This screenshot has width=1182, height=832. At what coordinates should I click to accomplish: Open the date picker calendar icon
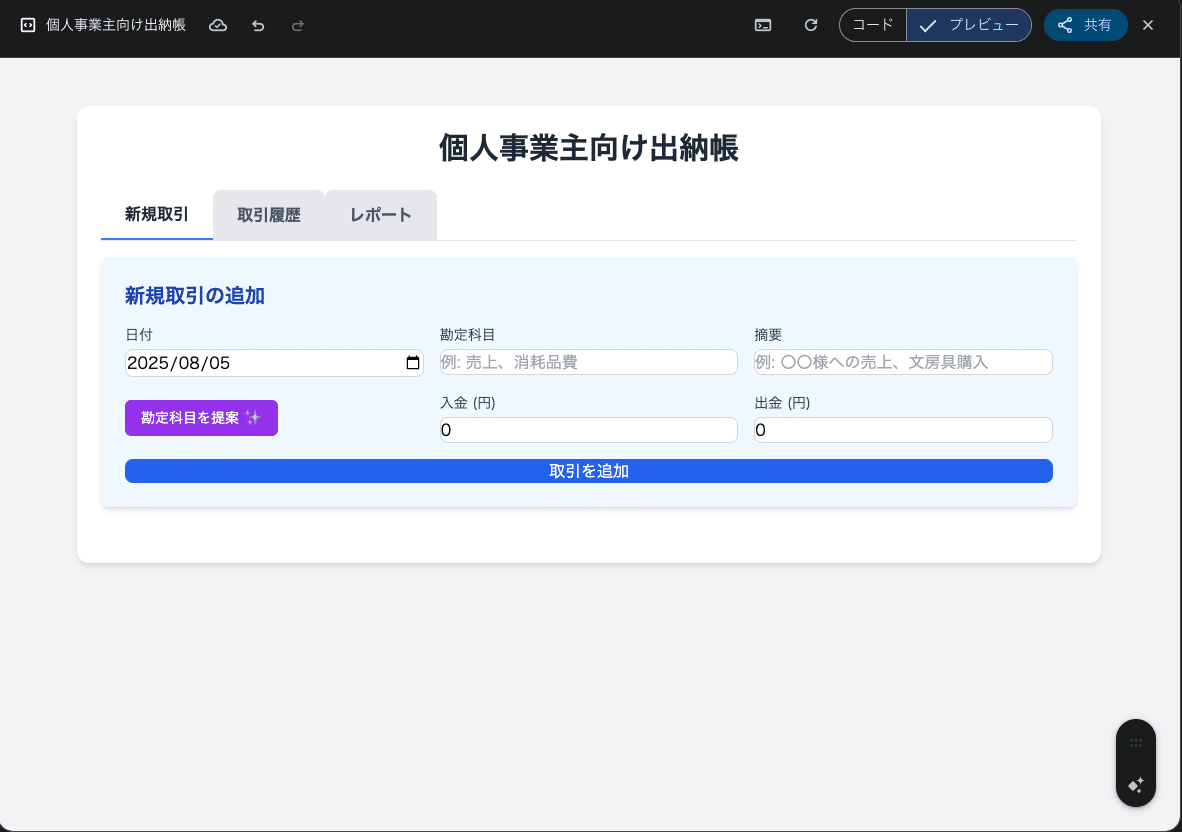pos(412,363)
